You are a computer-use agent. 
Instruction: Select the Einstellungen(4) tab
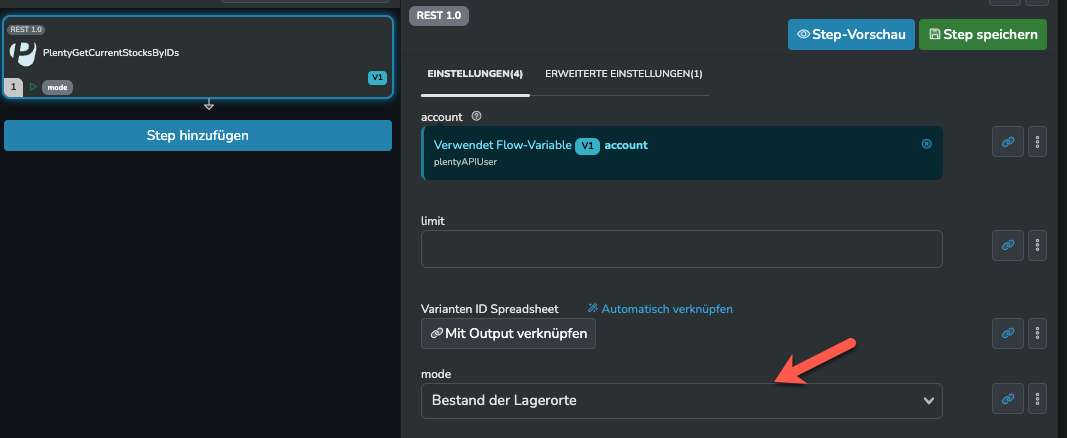pyautogui.click(x=475, y=74)
